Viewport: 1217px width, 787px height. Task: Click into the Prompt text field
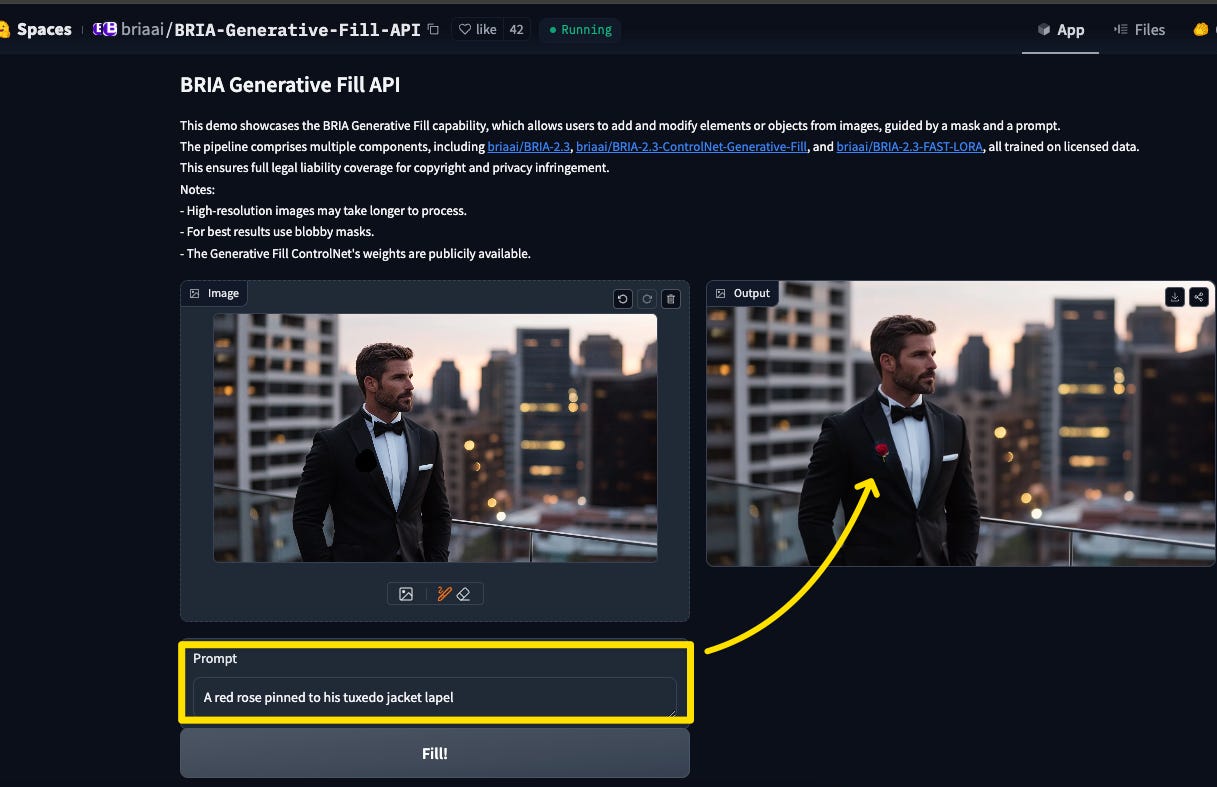click(x=435, y=697)
